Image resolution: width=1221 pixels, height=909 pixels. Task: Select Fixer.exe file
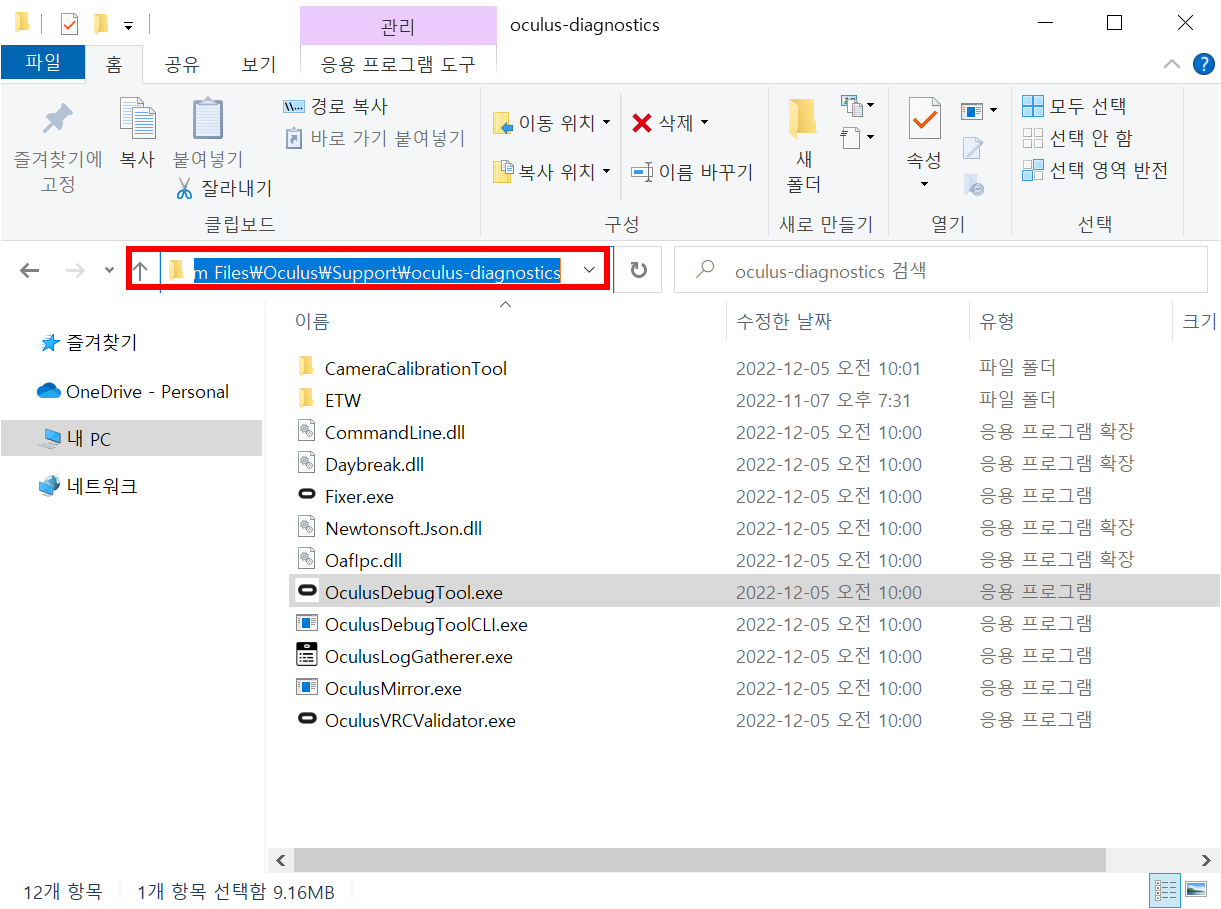[359, 496]
